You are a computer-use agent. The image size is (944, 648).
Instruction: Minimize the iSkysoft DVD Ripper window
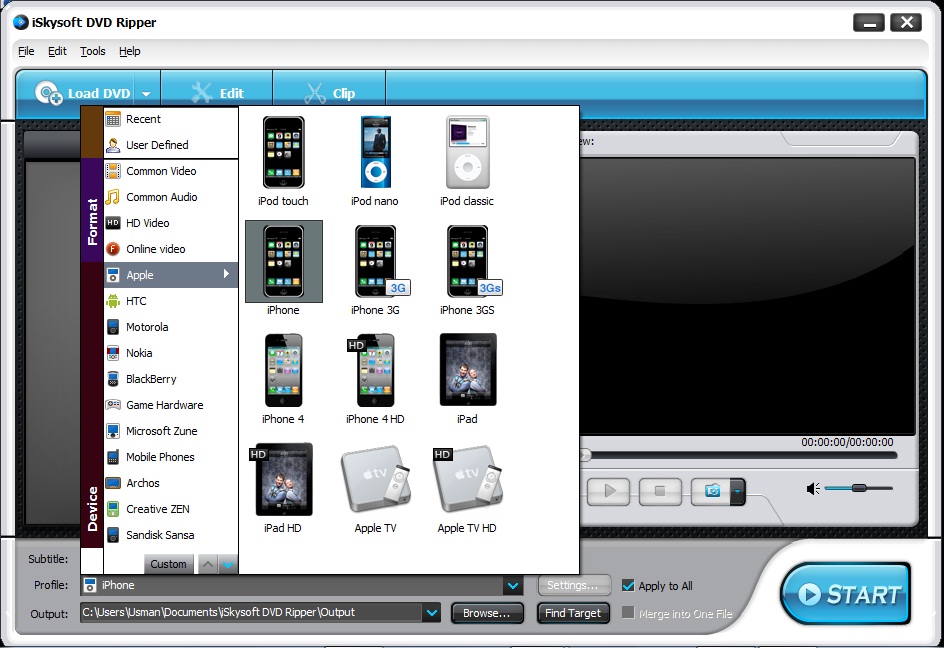coord(868,23)
